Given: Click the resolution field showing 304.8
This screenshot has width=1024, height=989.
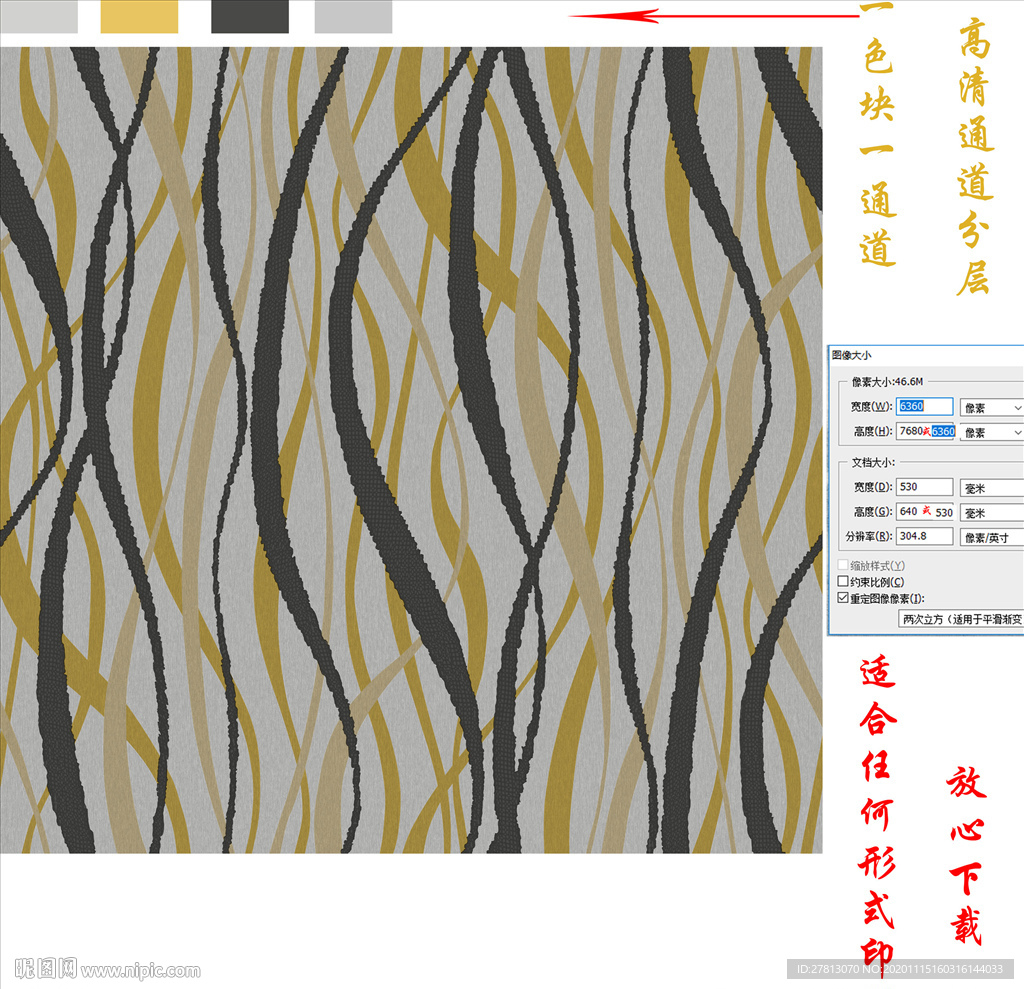Looking at the screenshot, I should (x=924, y=536).
